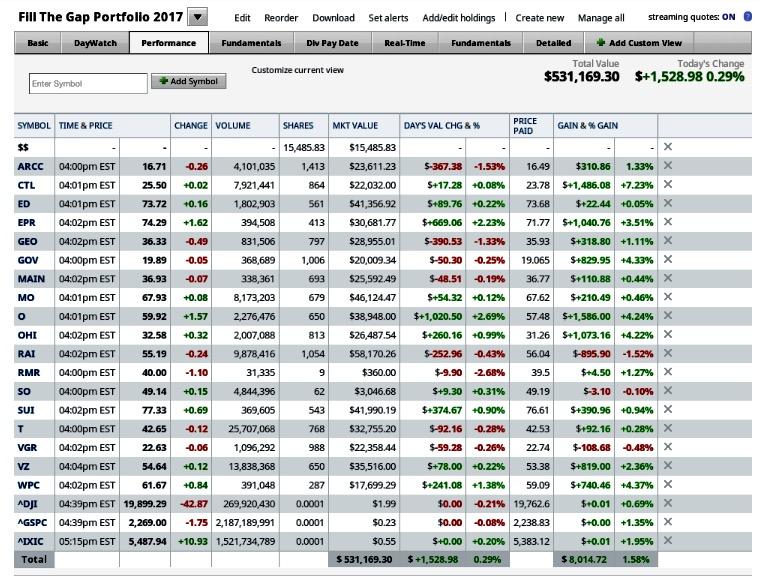The height and width of the screenshot is (576, 758).
Task: Open the ^GSPC symbol link
Action: tap(32, 523)
